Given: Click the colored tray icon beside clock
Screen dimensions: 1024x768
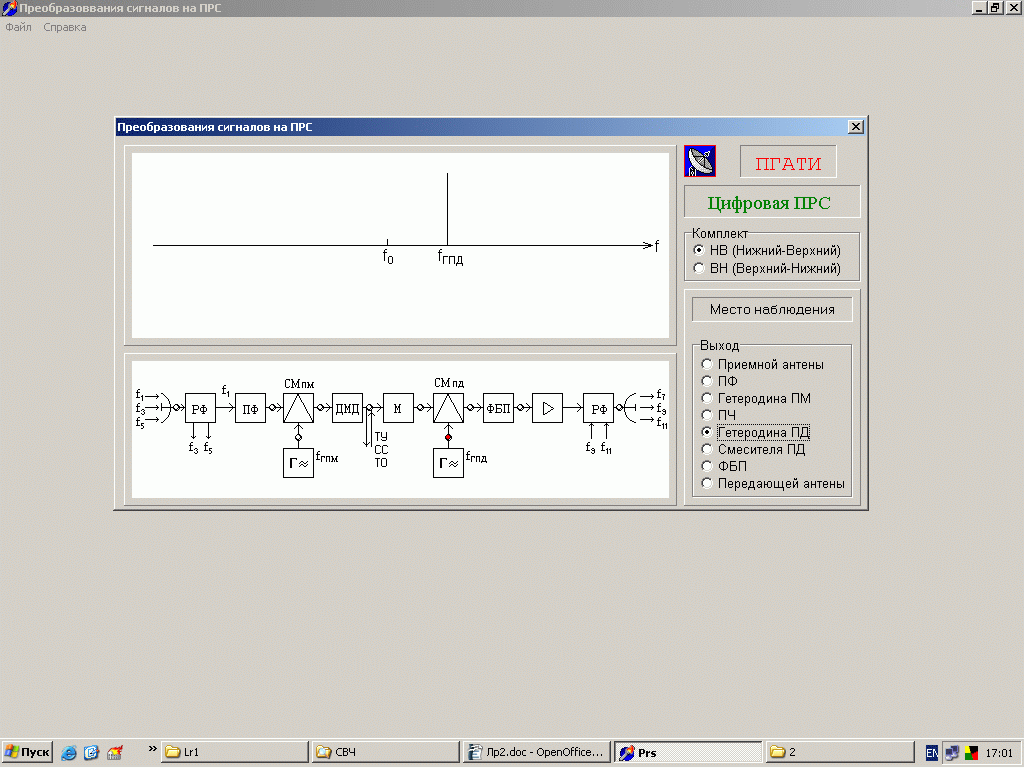Looking at the screenshot, I should tap(971, 753).
